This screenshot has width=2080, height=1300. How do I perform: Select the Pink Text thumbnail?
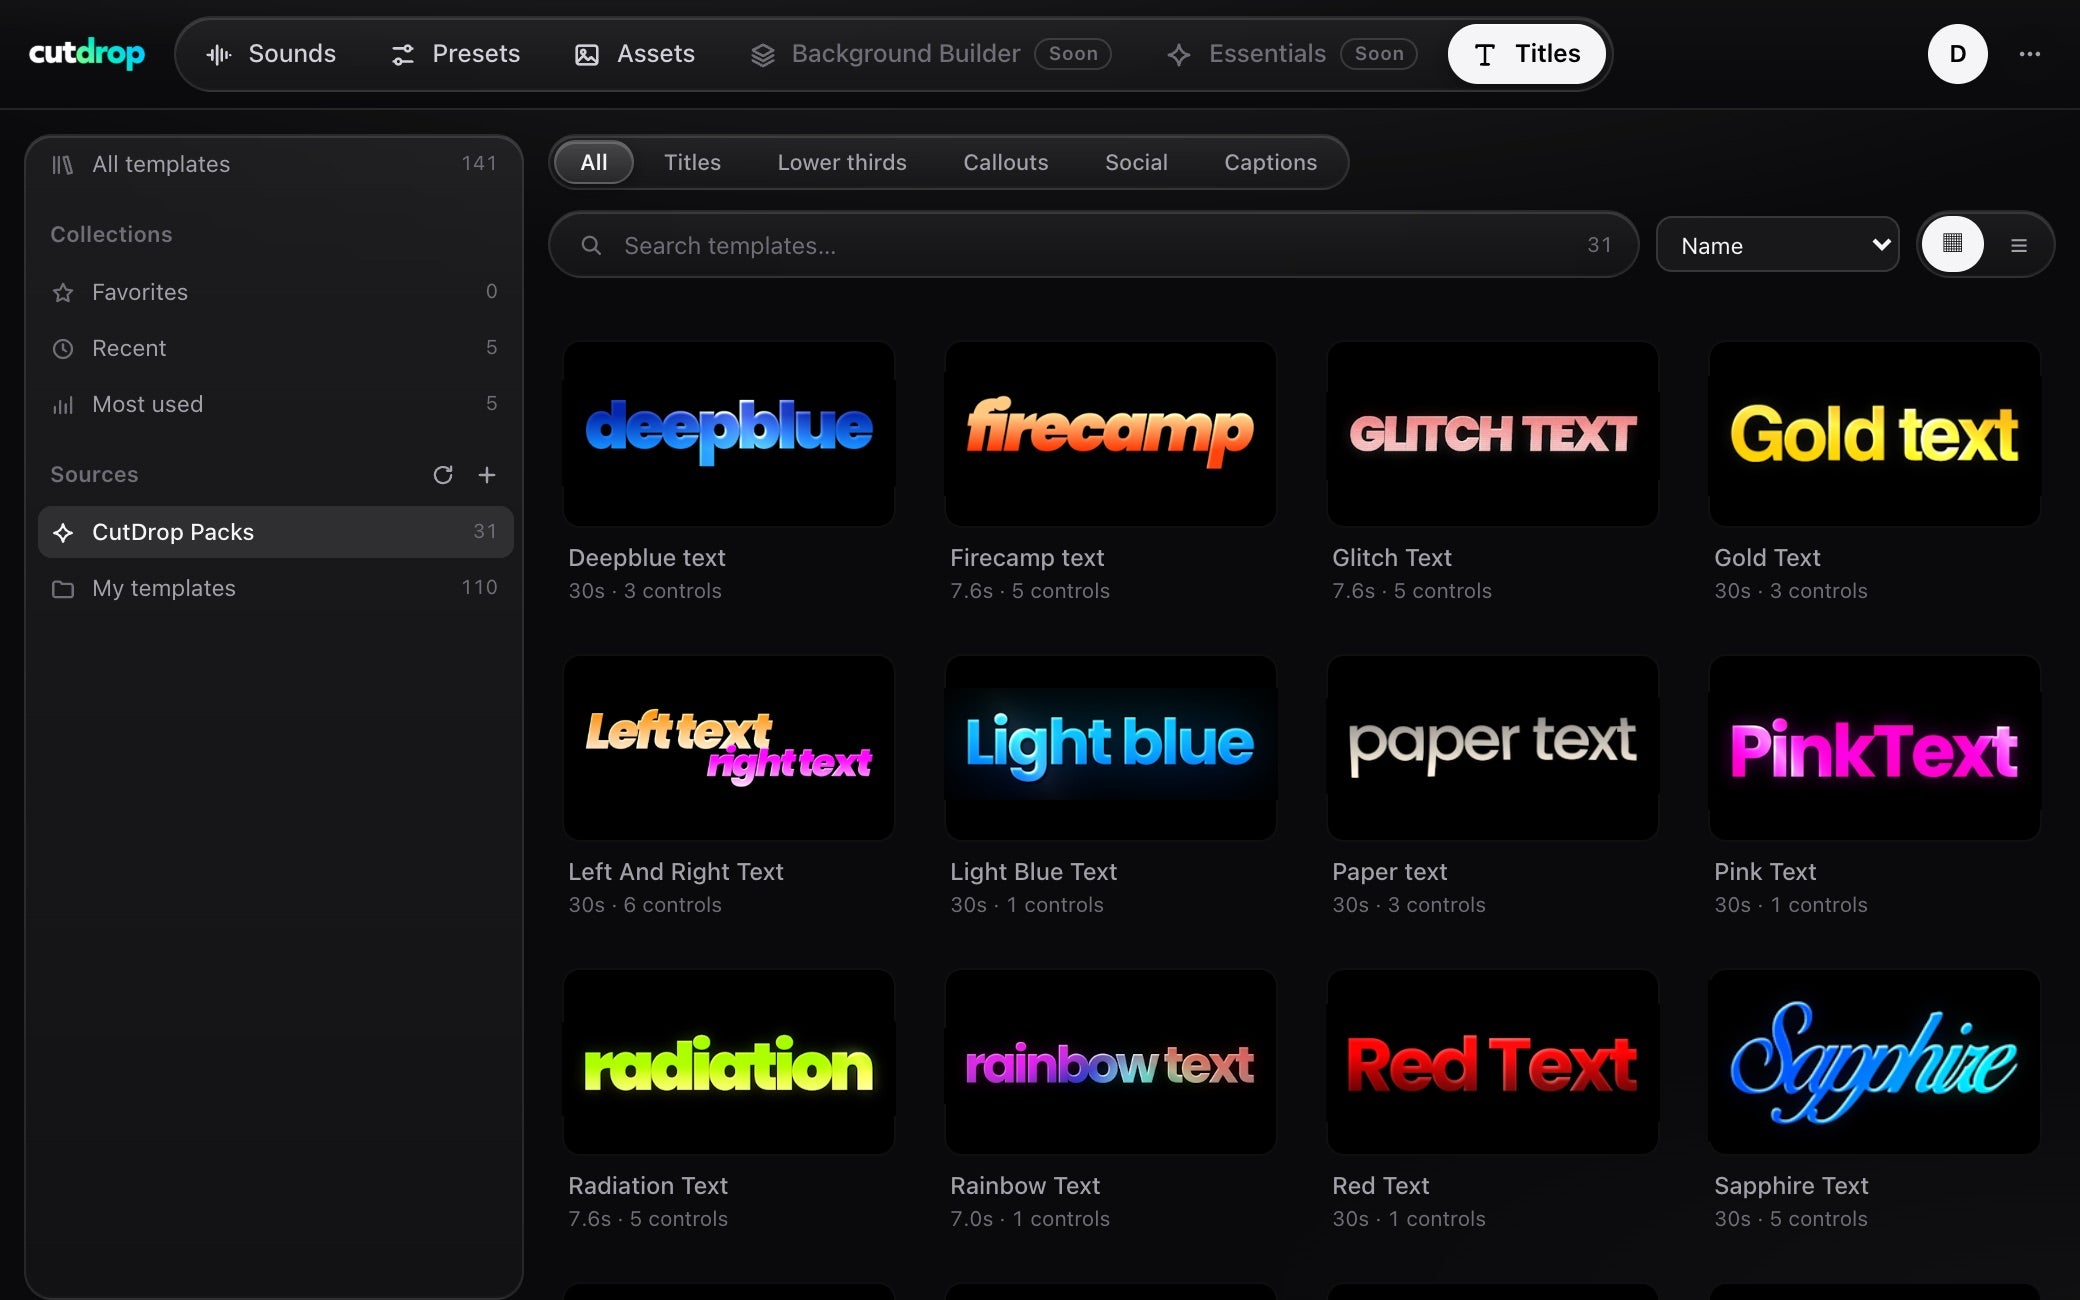1875,748
